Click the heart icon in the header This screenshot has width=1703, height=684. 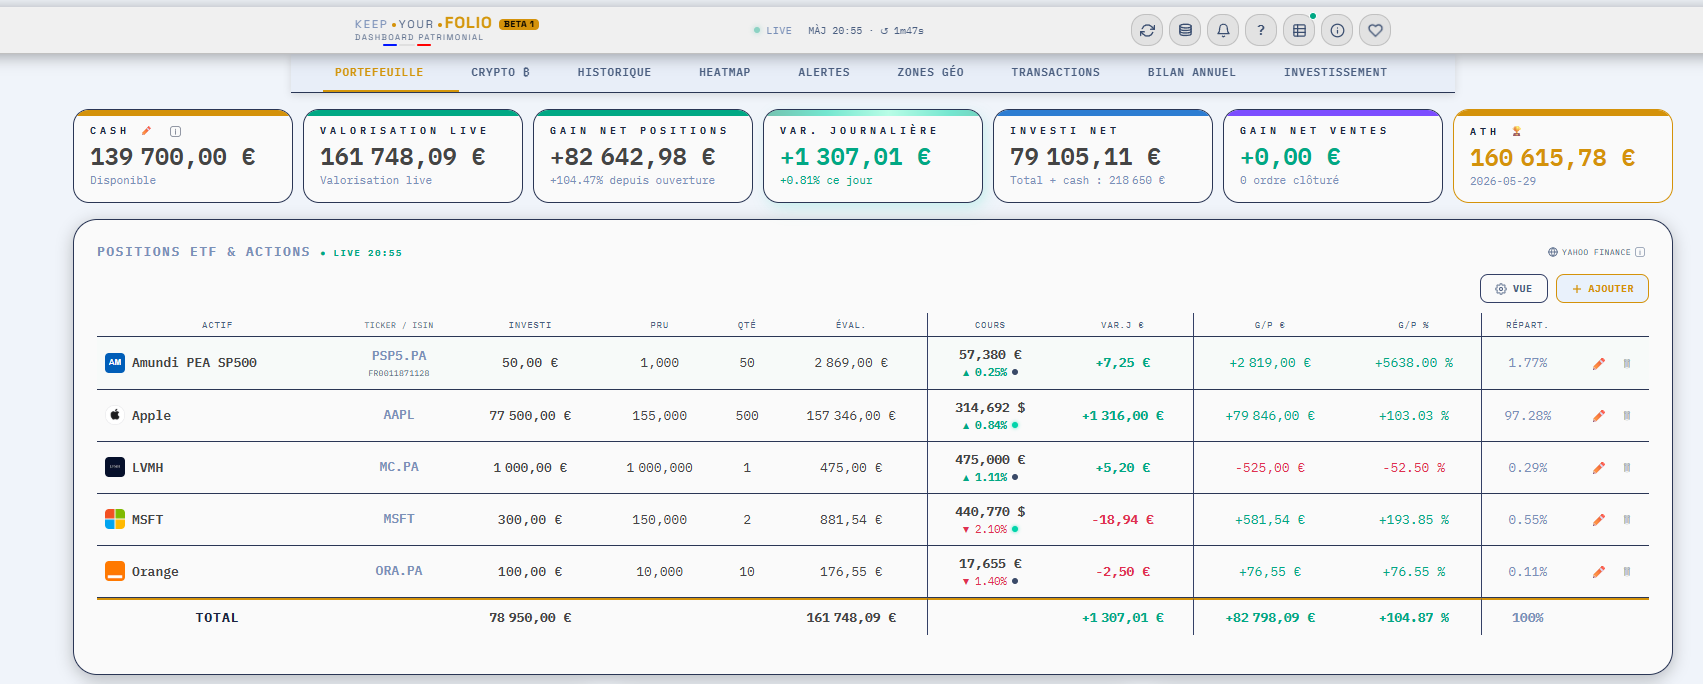pyautogui.click(x=1375, y=30)
